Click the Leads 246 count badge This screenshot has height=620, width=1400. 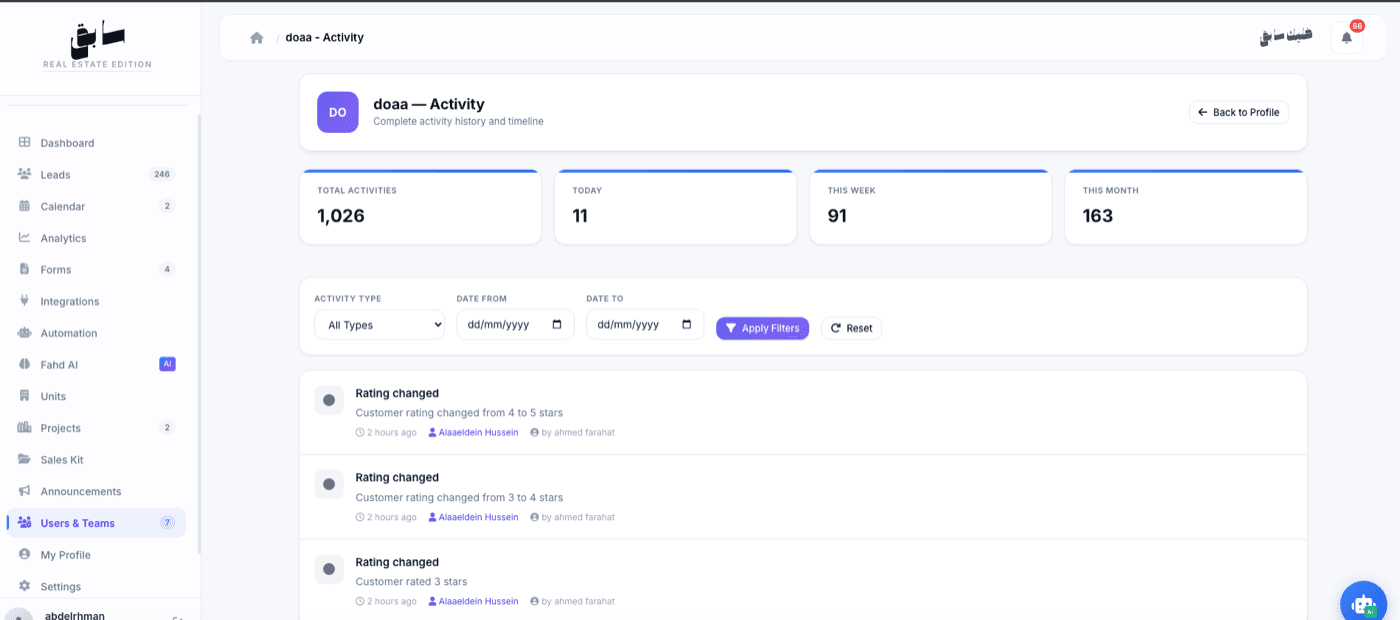tap(162, 174)
